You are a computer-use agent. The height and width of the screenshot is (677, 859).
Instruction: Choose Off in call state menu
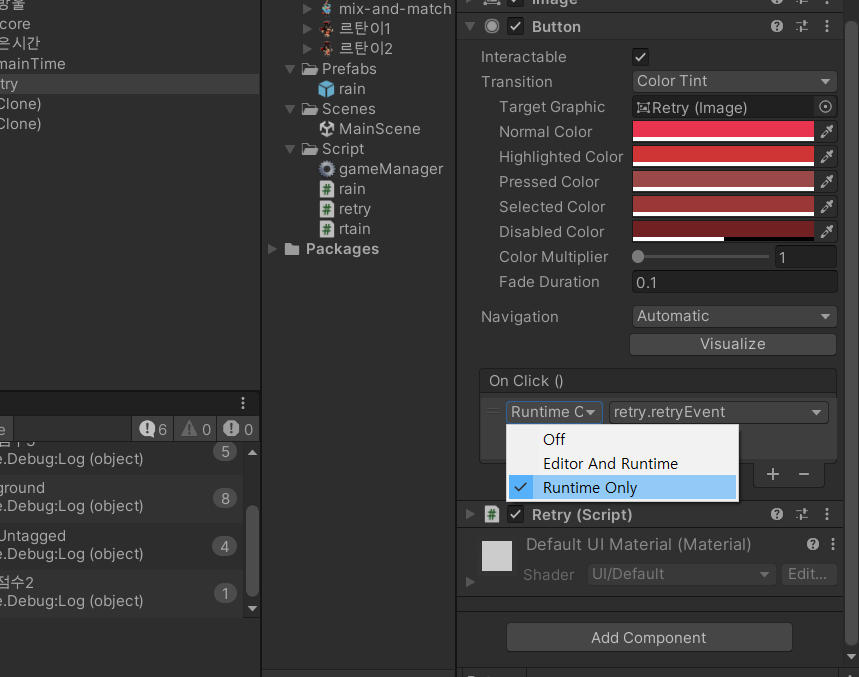pyautogui.click(x=622, y=439)
